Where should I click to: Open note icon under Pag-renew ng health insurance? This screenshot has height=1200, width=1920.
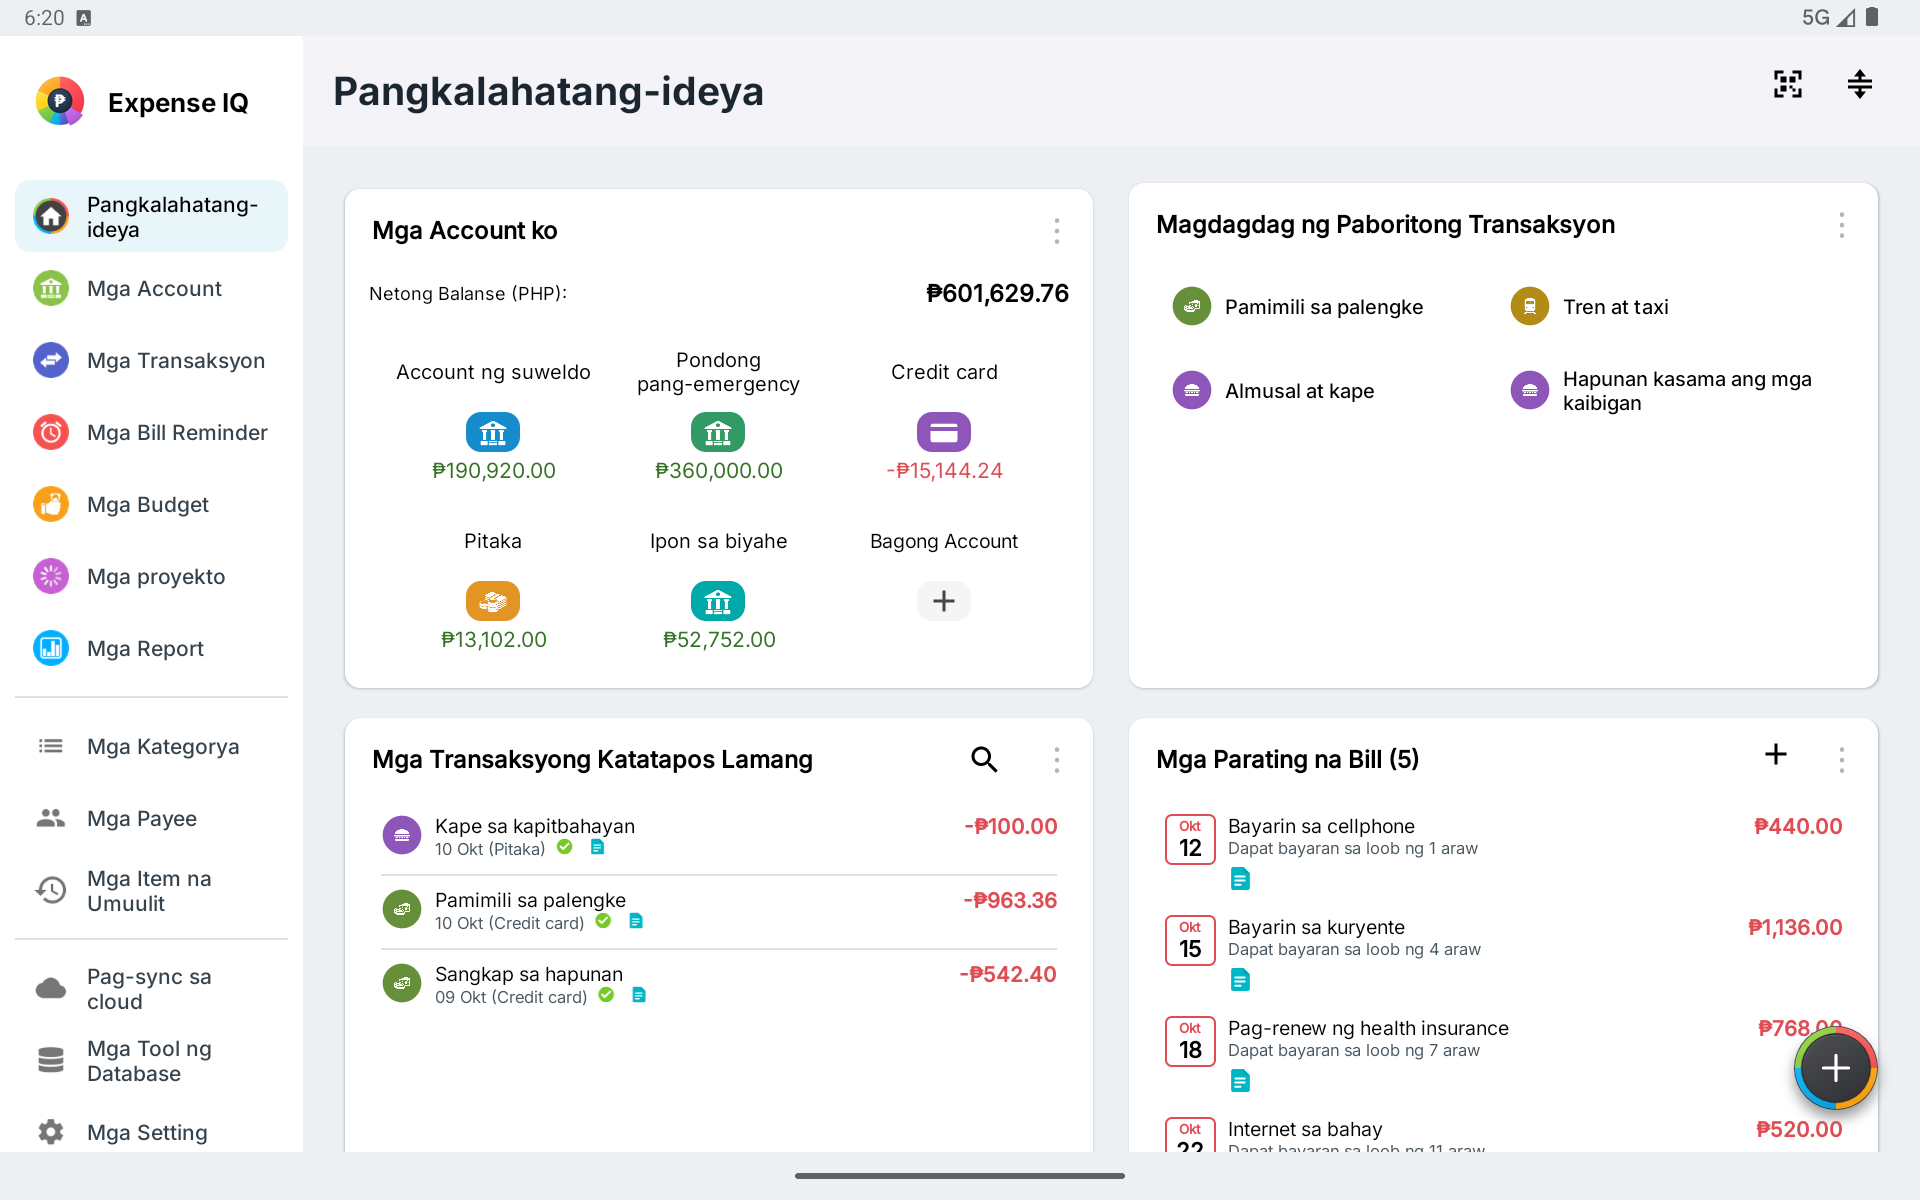coord(1240,1081)
